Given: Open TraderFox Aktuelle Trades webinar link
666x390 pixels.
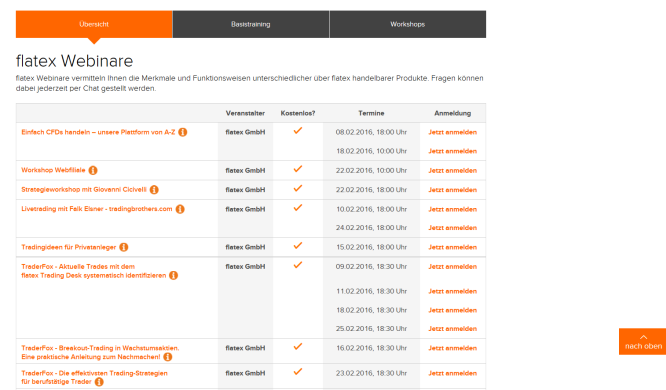Looking at the screenshot, I should tap(93, 271).
